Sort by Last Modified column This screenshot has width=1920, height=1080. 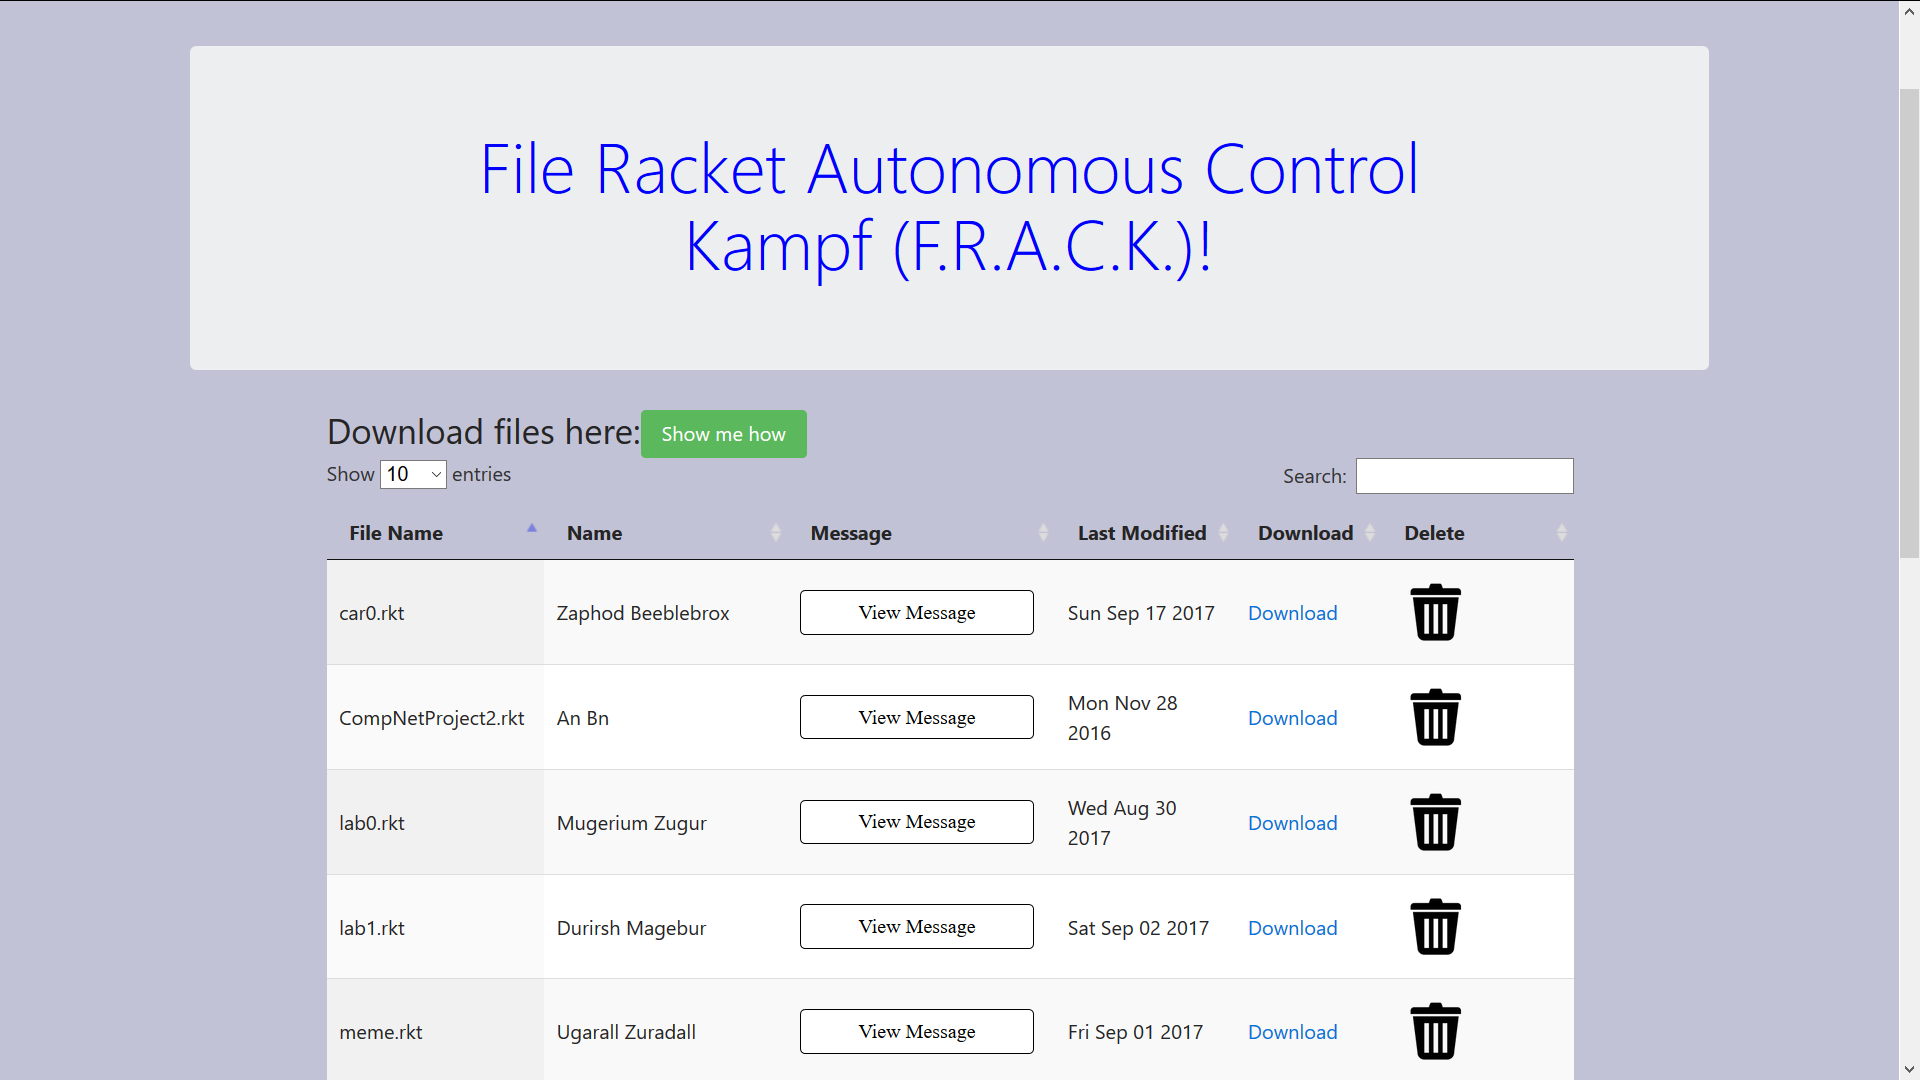point(1142,533)
